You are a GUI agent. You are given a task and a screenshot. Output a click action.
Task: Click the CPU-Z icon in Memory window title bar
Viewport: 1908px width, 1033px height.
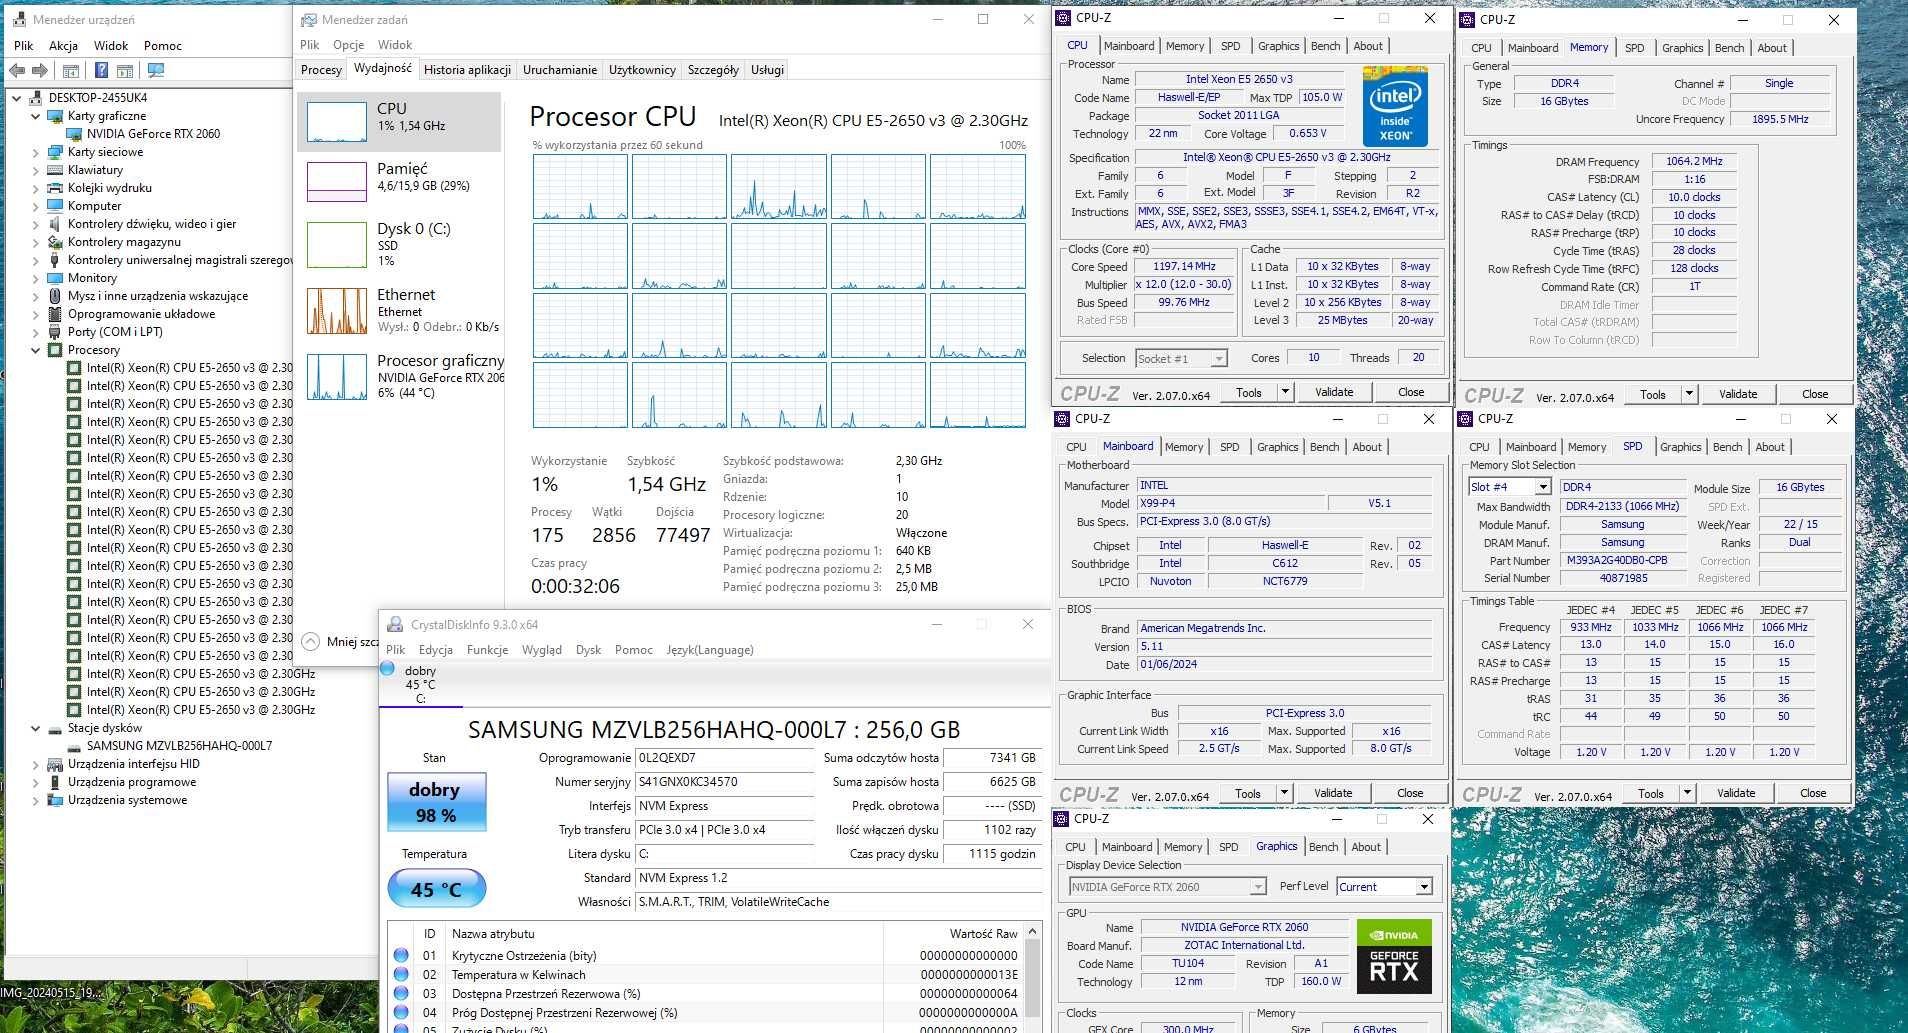(x=1467, y=20)
